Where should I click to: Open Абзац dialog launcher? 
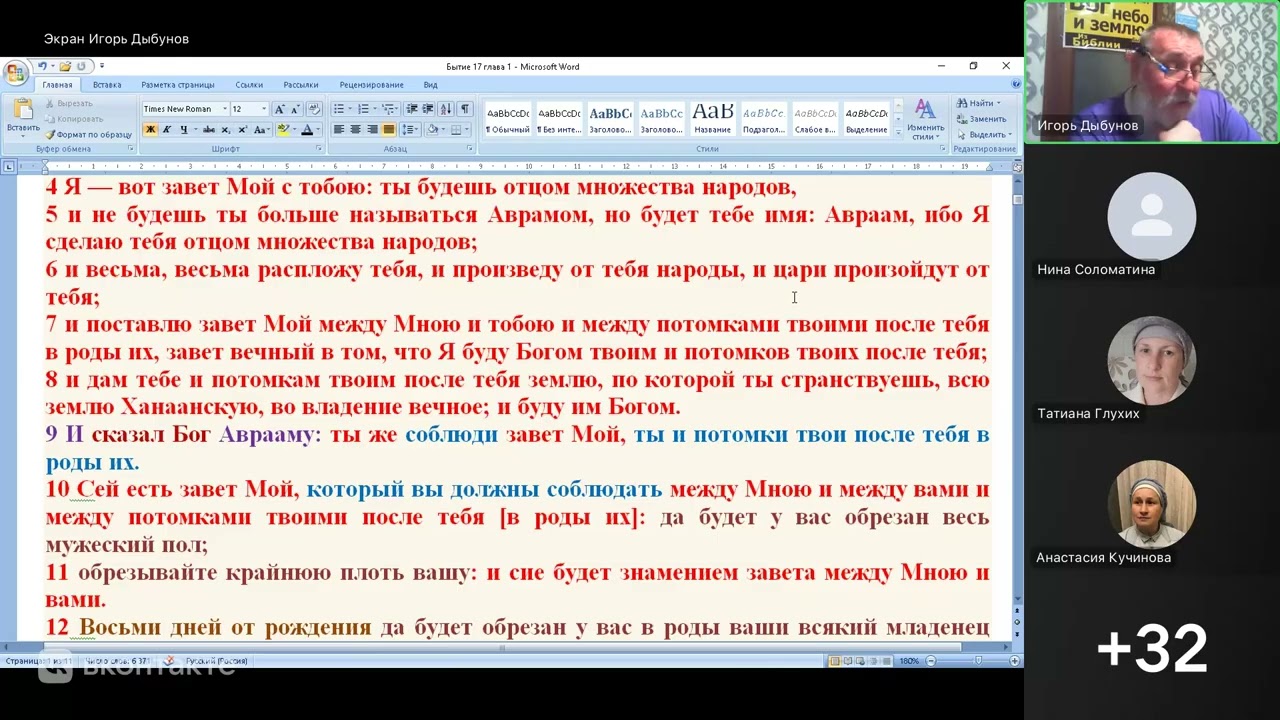tap(470, 149)
